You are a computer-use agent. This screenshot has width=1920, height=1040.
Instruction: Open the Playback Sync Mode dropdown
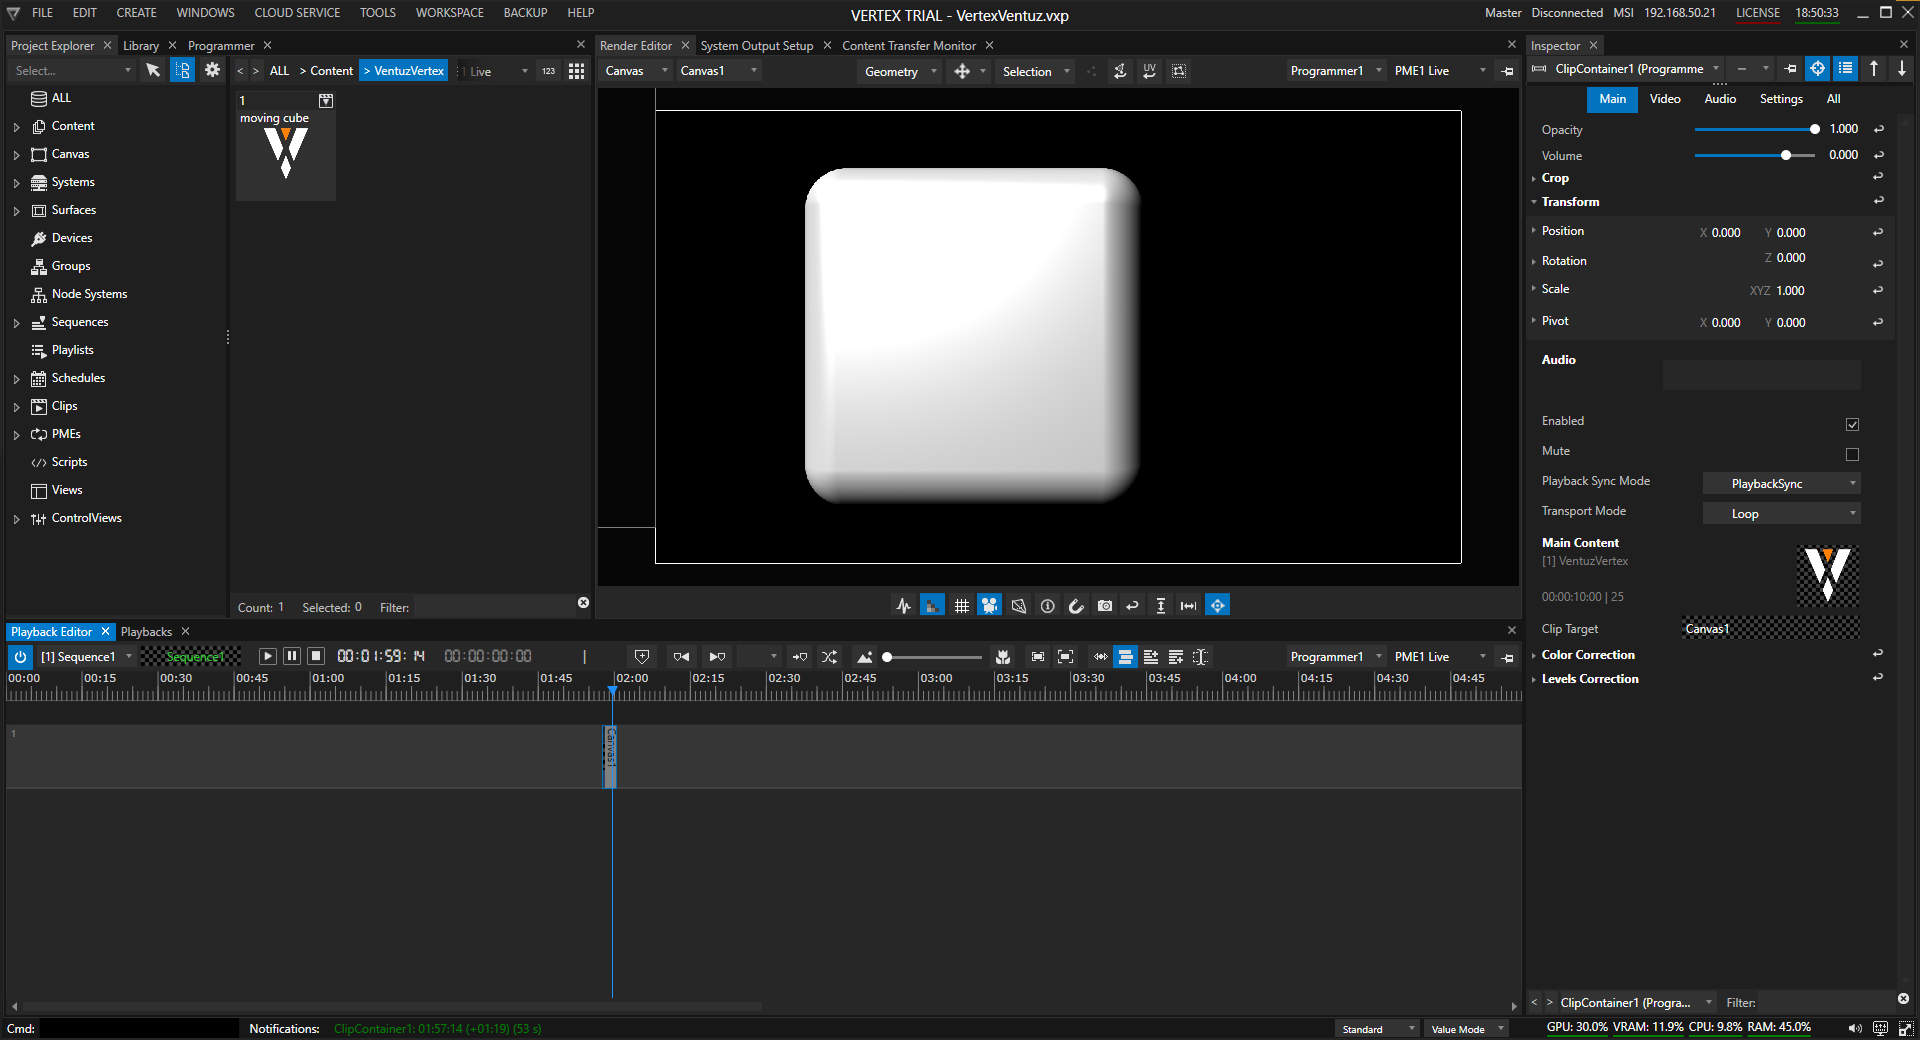(1781, 484)
